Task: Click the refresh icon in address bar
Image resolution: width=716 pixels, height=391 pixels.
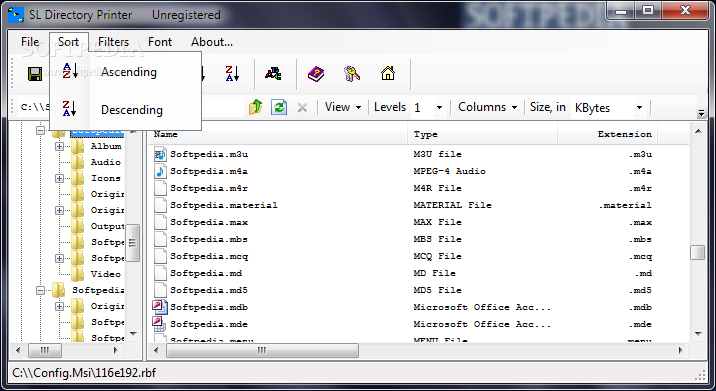Action: coord(279,107)
